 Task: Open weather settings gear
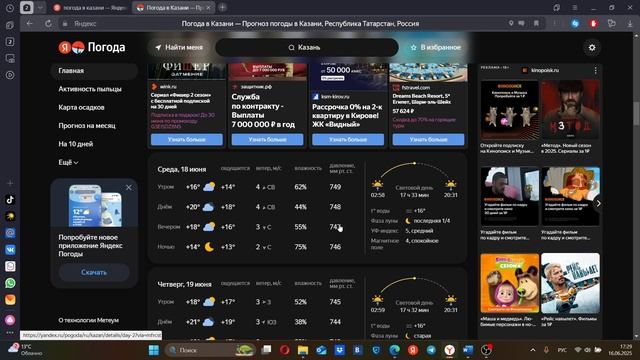point(592,48)
